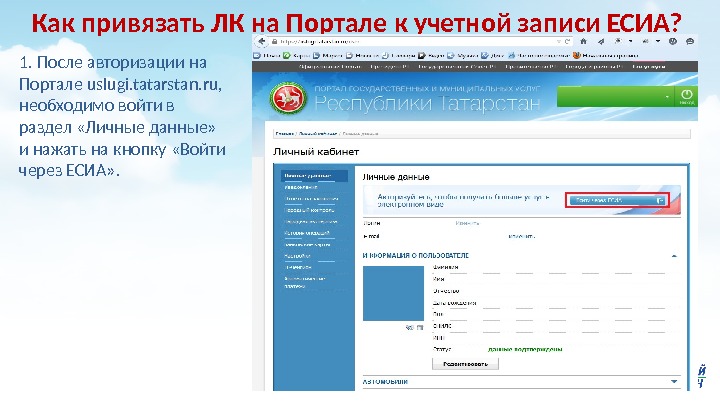Open 'Государственный Совет РТ' in the top bar
Screen dimensions: 720x405
456,67
